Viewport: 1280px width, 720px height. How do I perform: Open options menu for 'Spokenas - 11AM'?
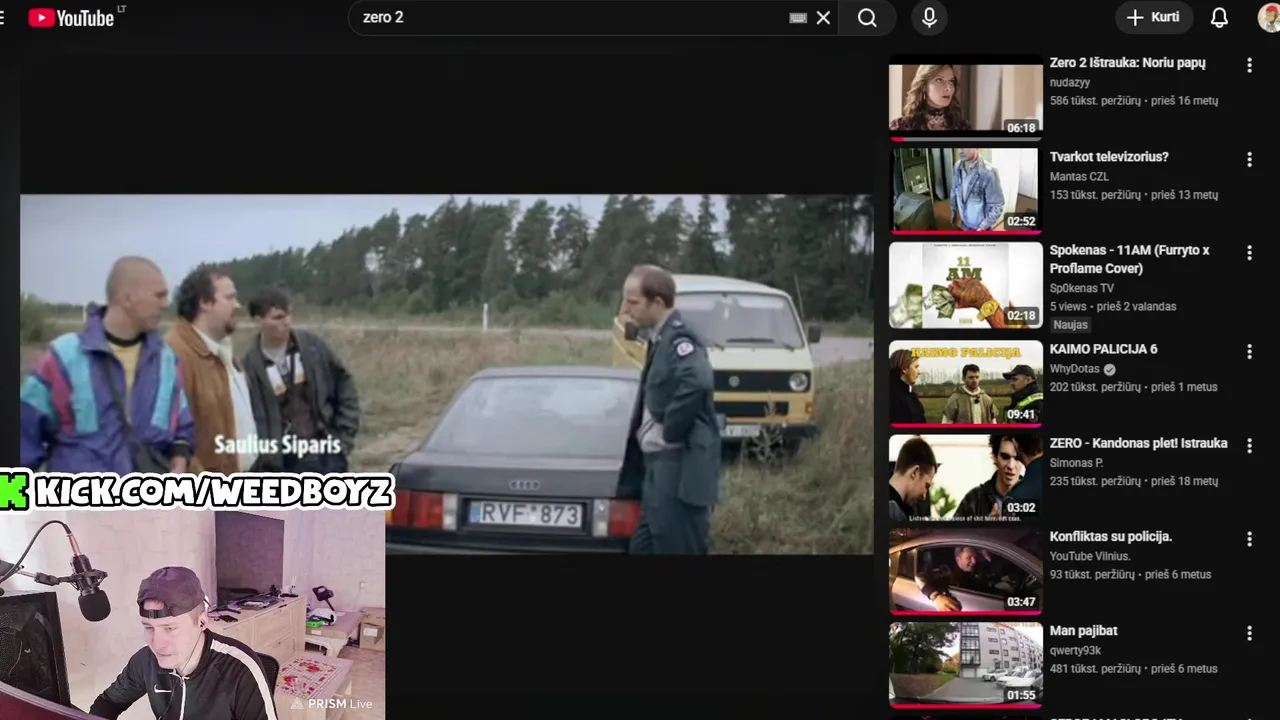click(x=1249, y=253)
